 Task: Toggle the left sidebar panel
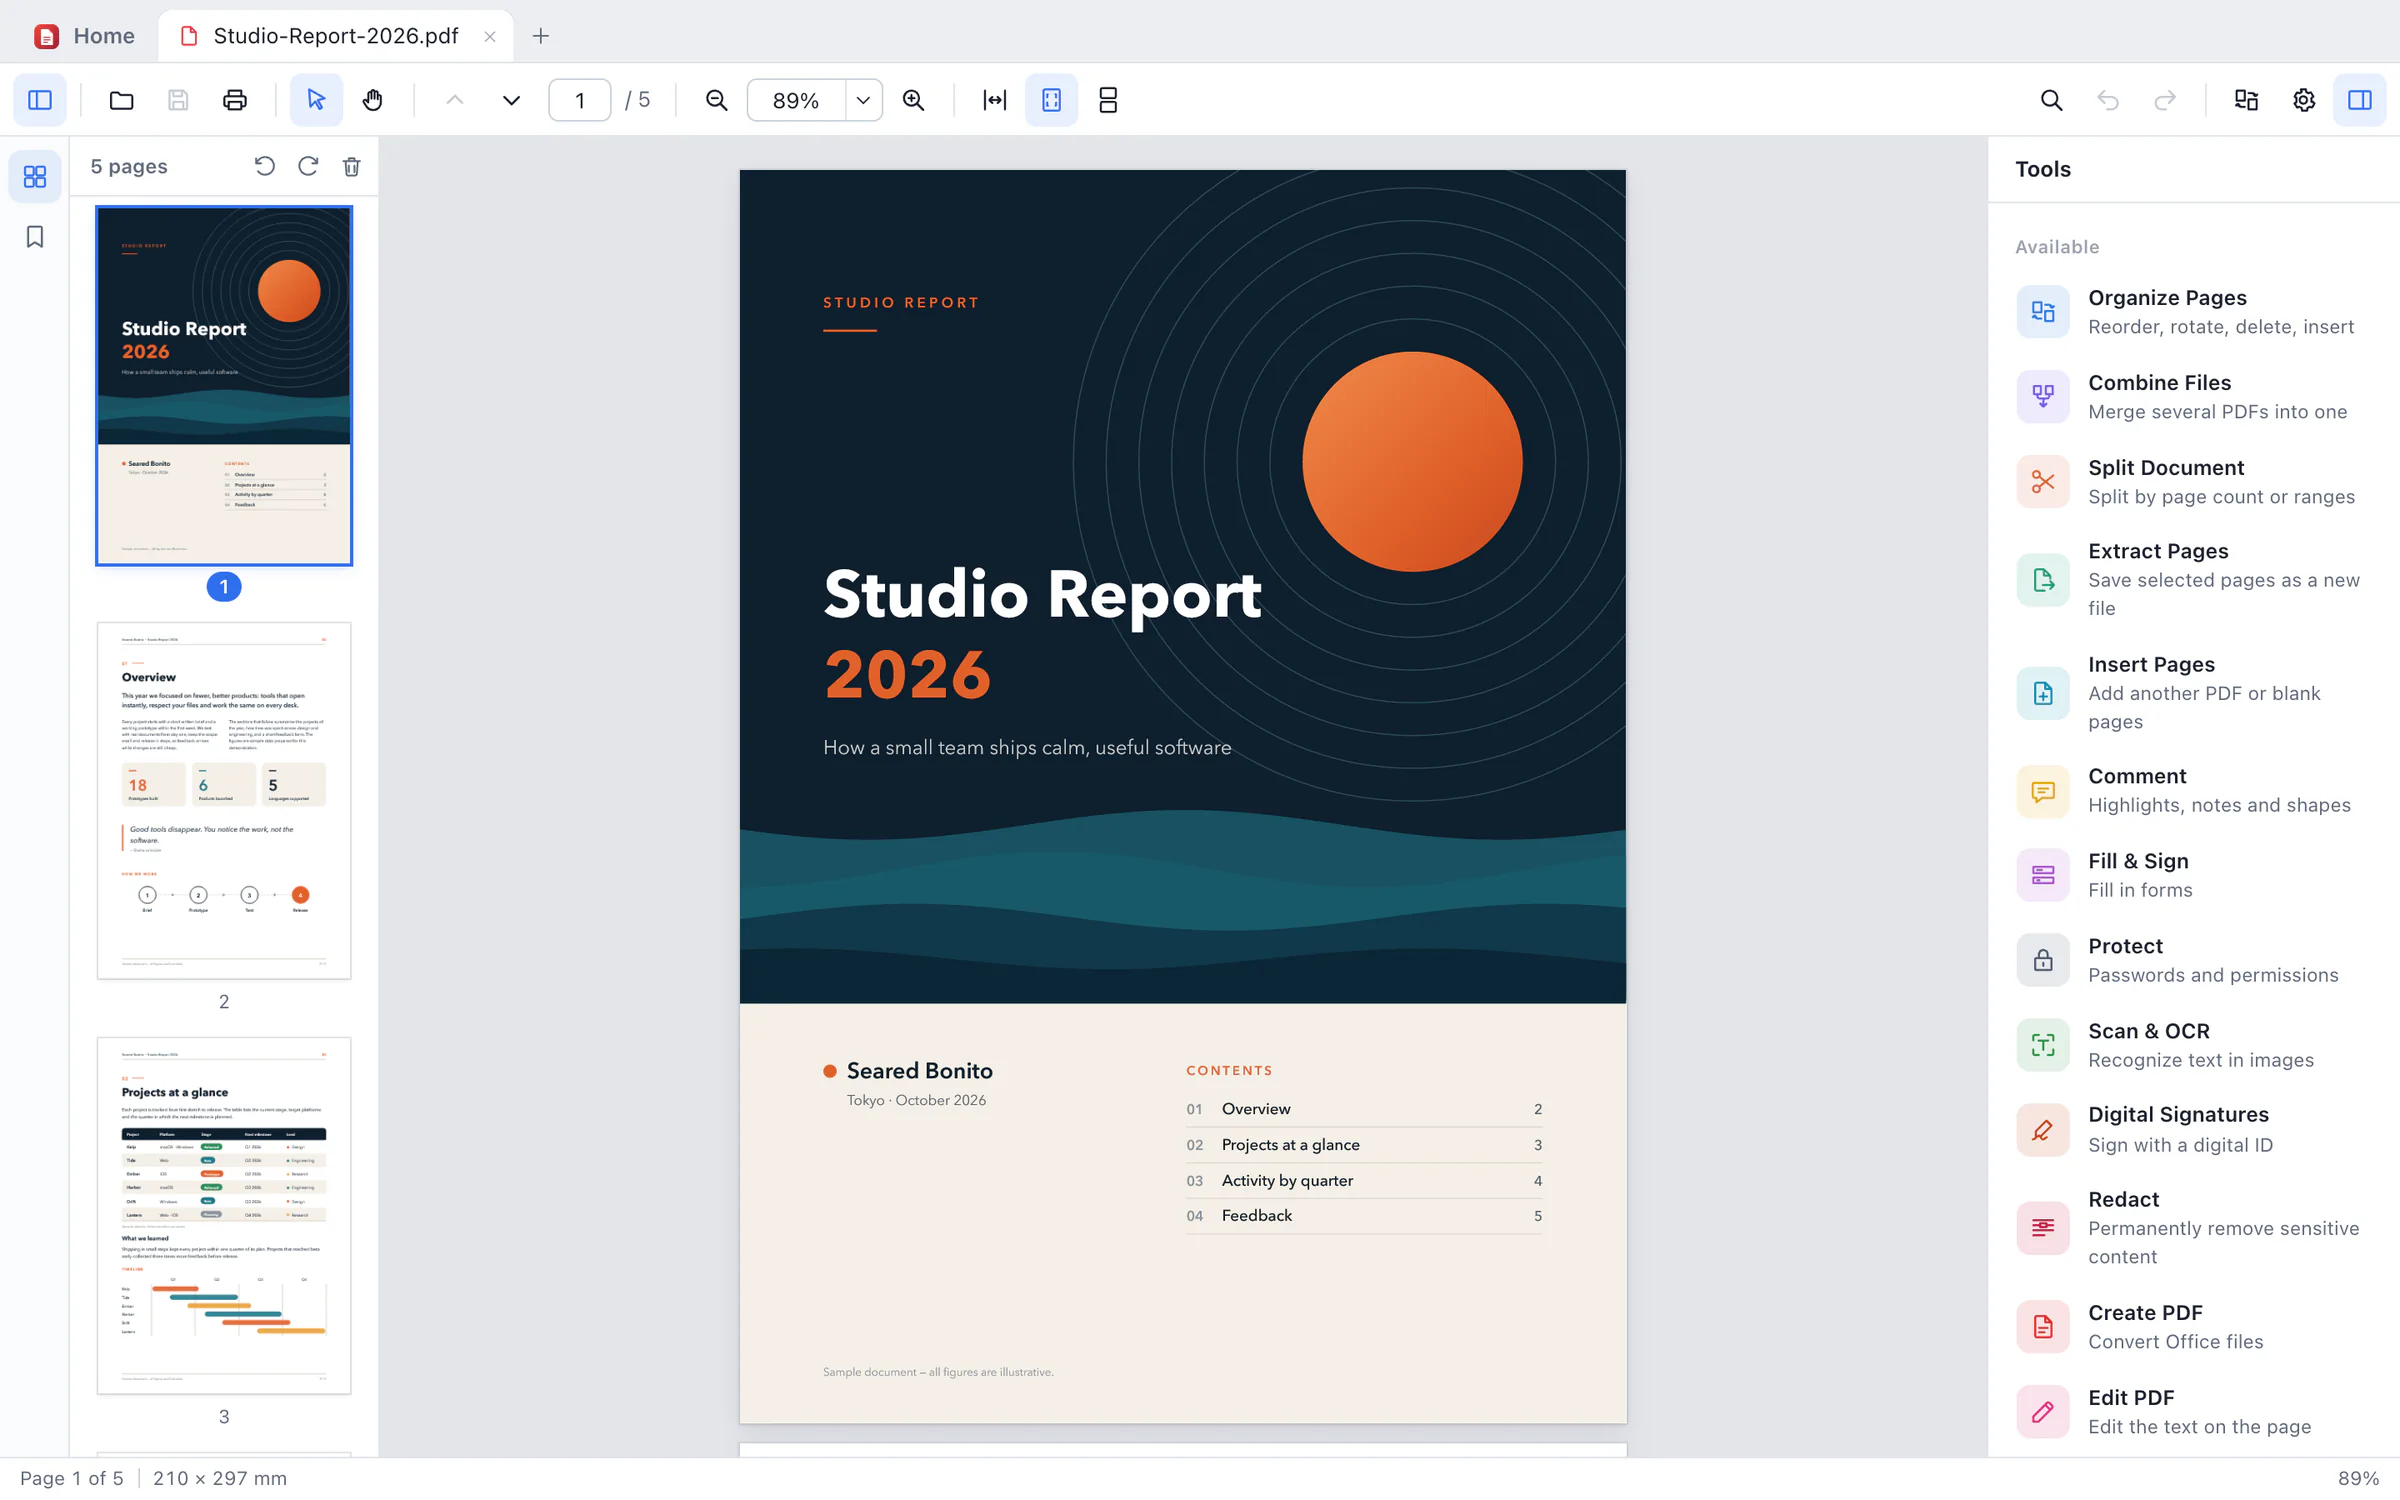pos(40,100)
